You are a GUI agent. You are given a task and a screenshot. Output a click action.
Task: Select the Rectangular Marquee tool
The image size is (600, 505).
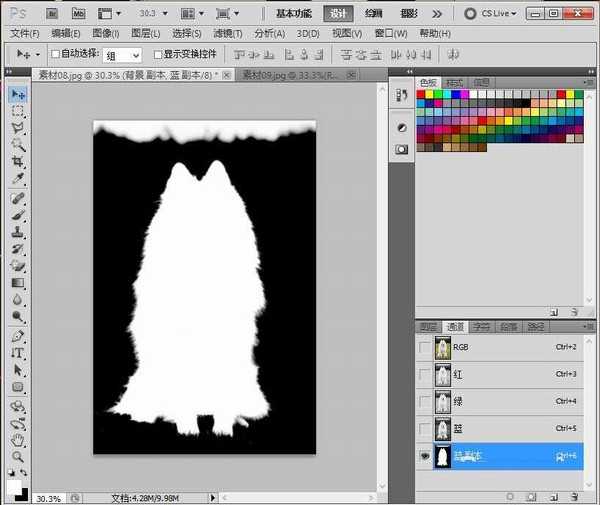[18, 112]
